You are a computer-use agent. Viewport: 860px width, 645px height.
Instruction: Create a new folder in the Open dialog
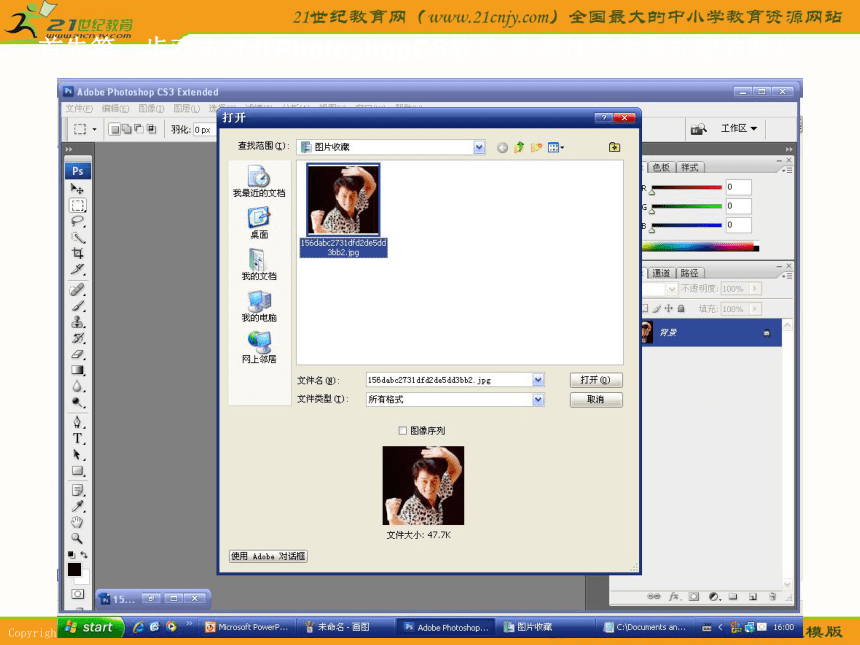[536, 147]
